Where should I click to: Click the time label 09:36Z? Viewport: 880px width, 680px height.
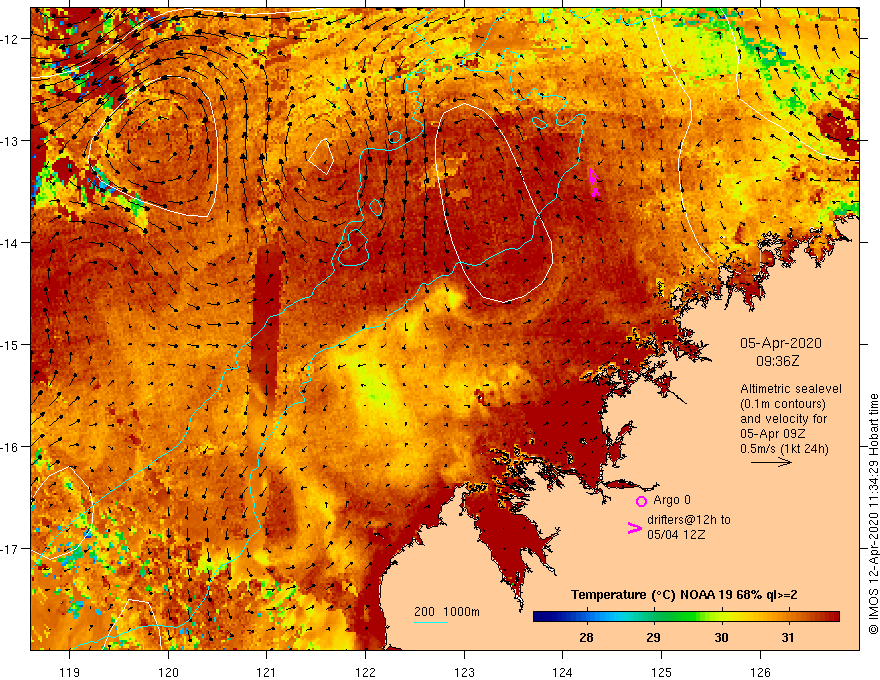[x=777, y=361]
